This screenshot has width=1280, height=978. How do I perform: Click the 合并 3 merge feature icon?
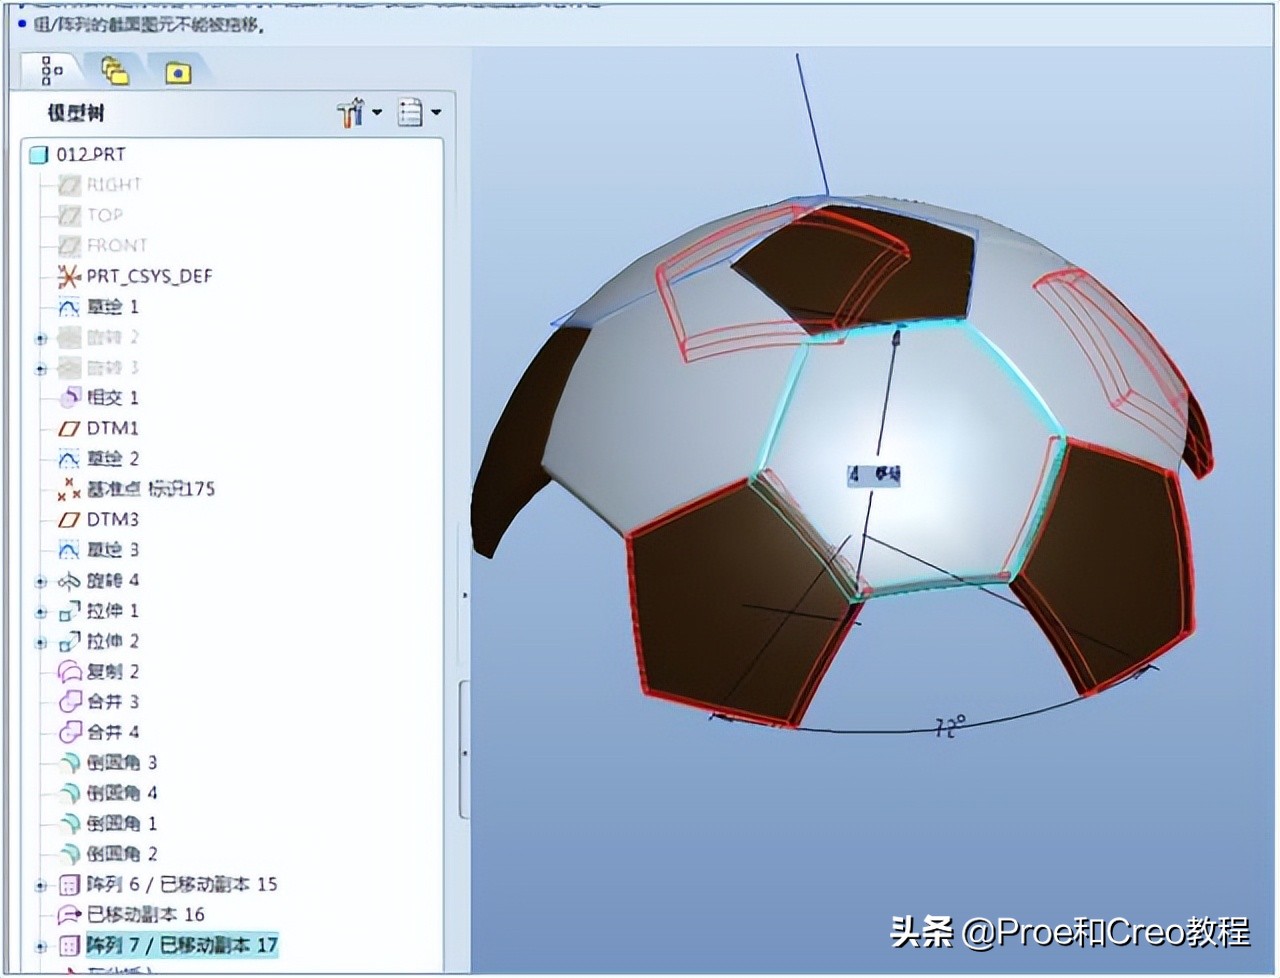point(69,702)
